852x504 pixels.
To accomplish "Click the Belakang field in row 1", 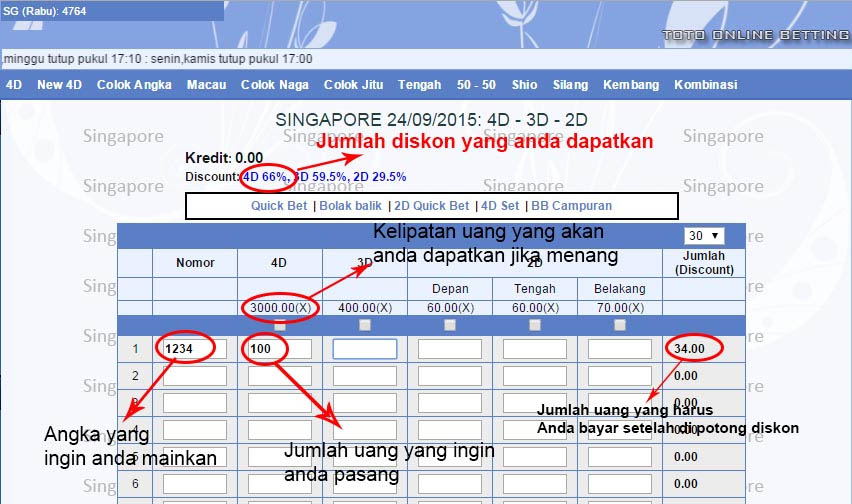I will pyautogui.click(x=620, y=349).
